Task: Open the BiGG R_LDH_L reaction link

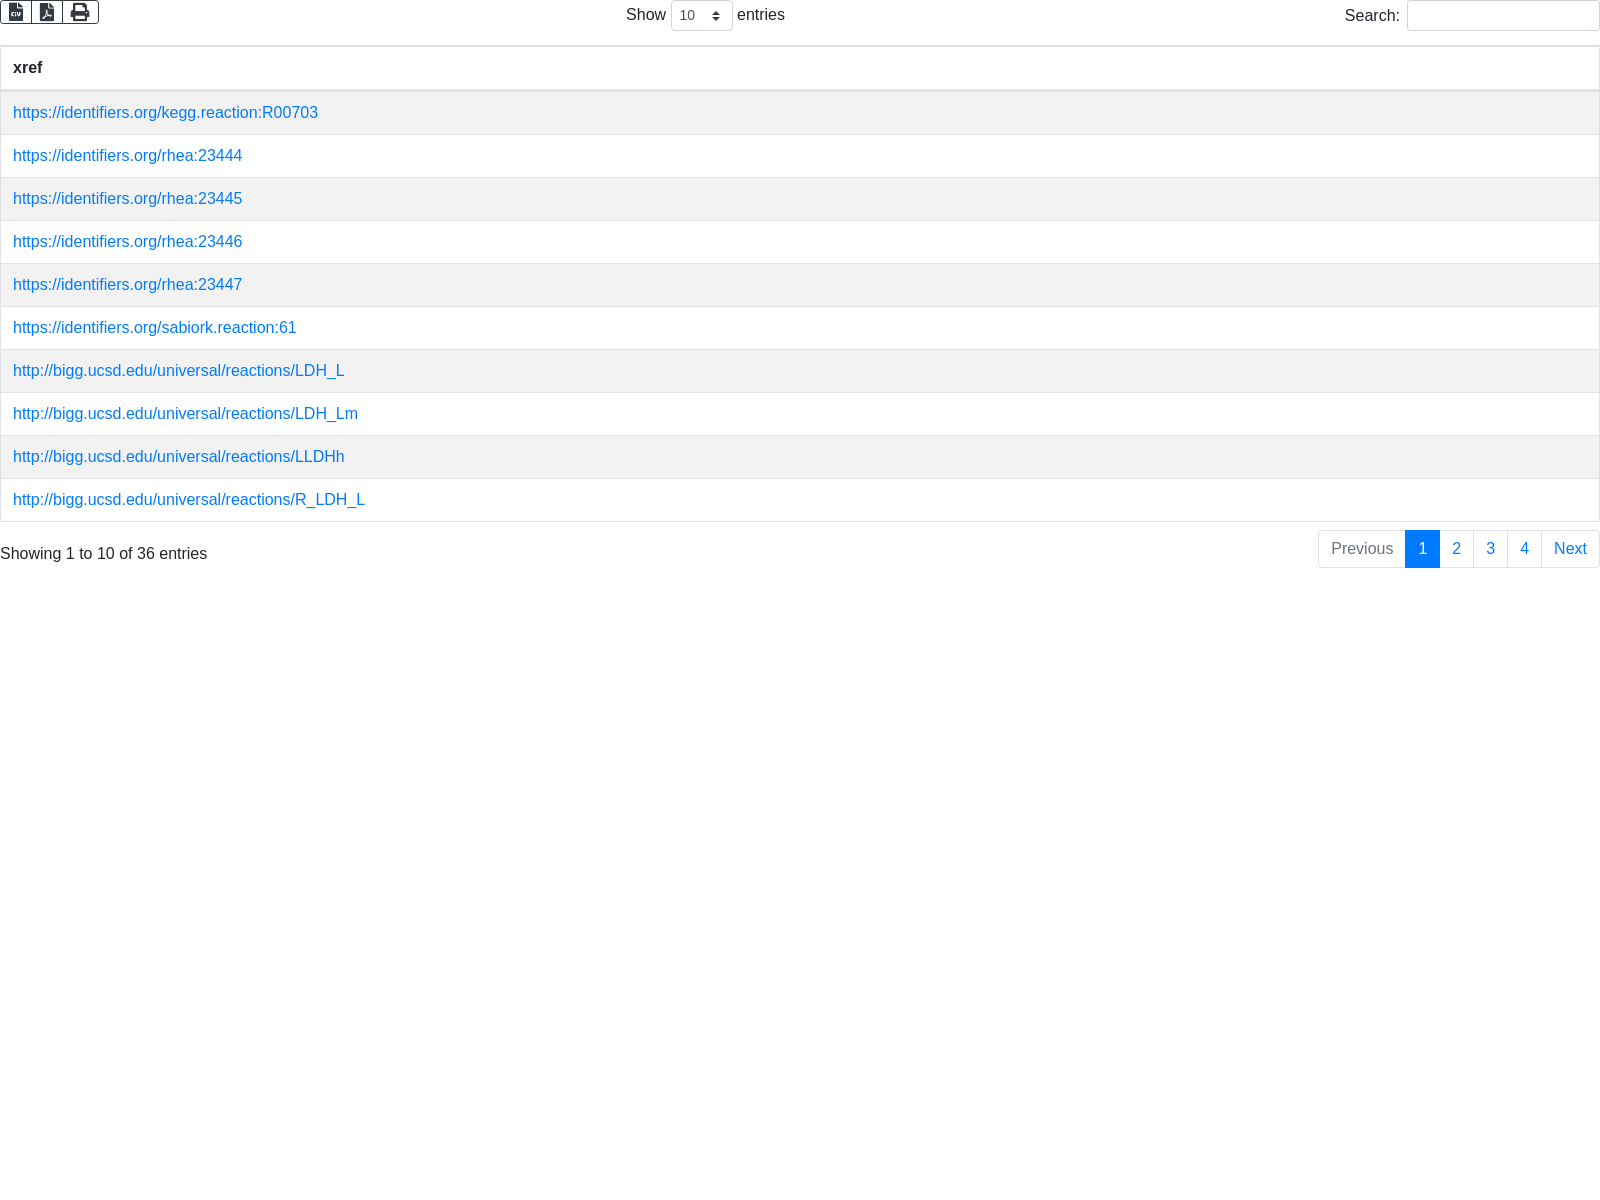Action: click(x=188, y=500)
